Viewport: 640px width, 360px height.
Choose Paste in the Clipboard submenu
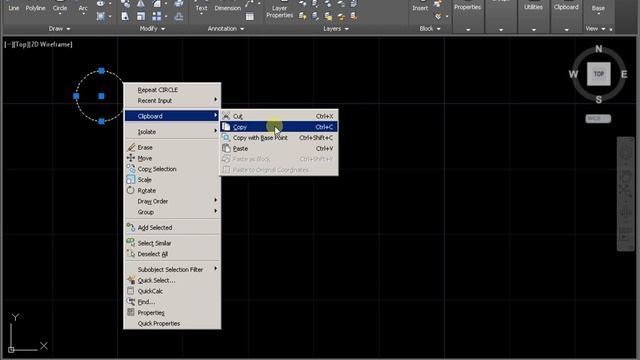pyautogui.click(x=279, y=149)
